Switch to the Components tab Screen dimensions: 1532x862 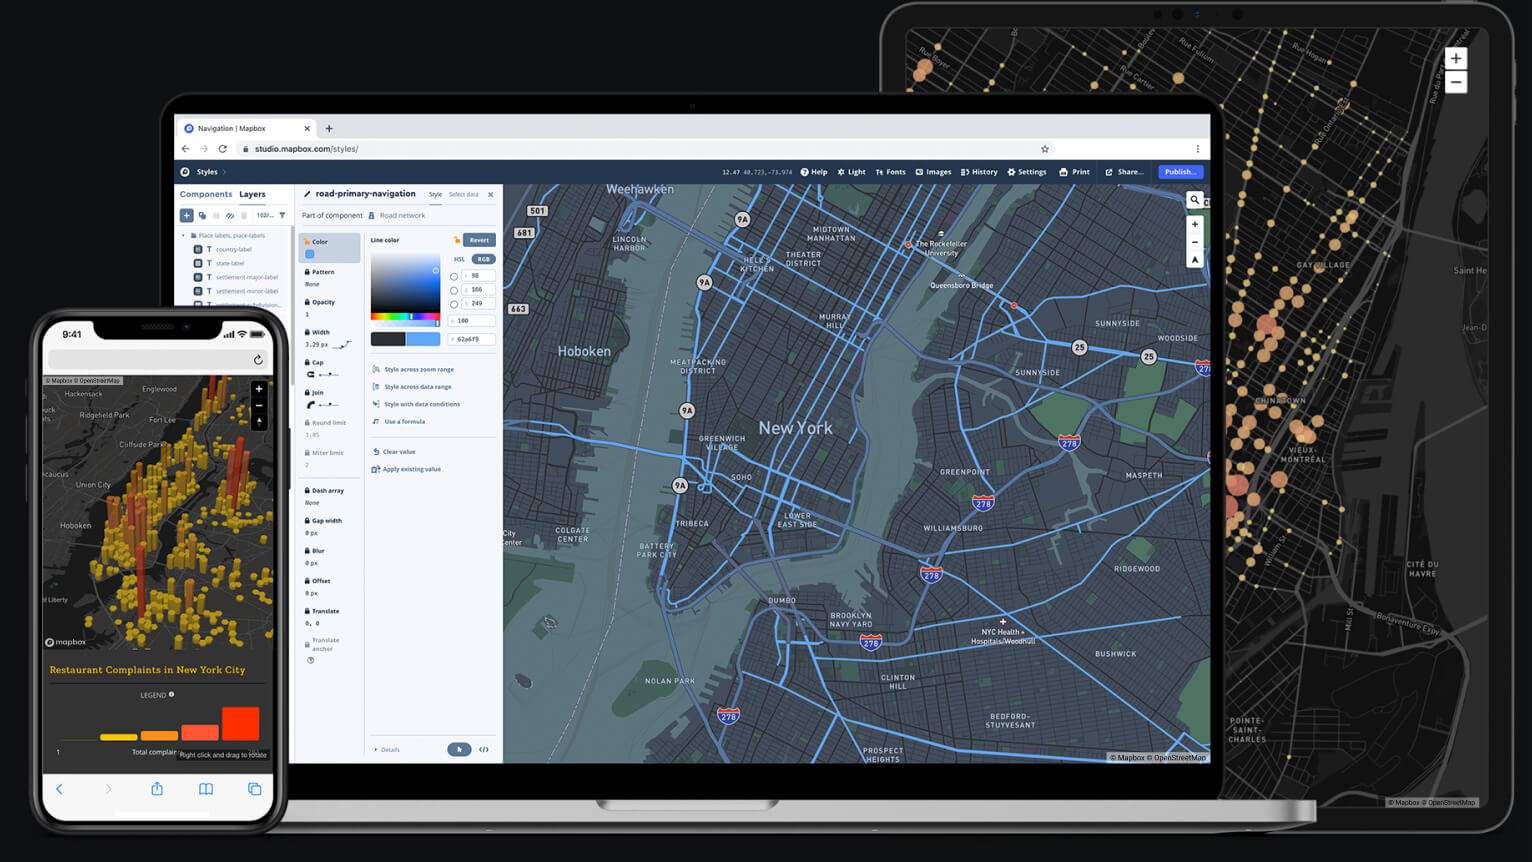pyautogui.click(x=206, y=194)
